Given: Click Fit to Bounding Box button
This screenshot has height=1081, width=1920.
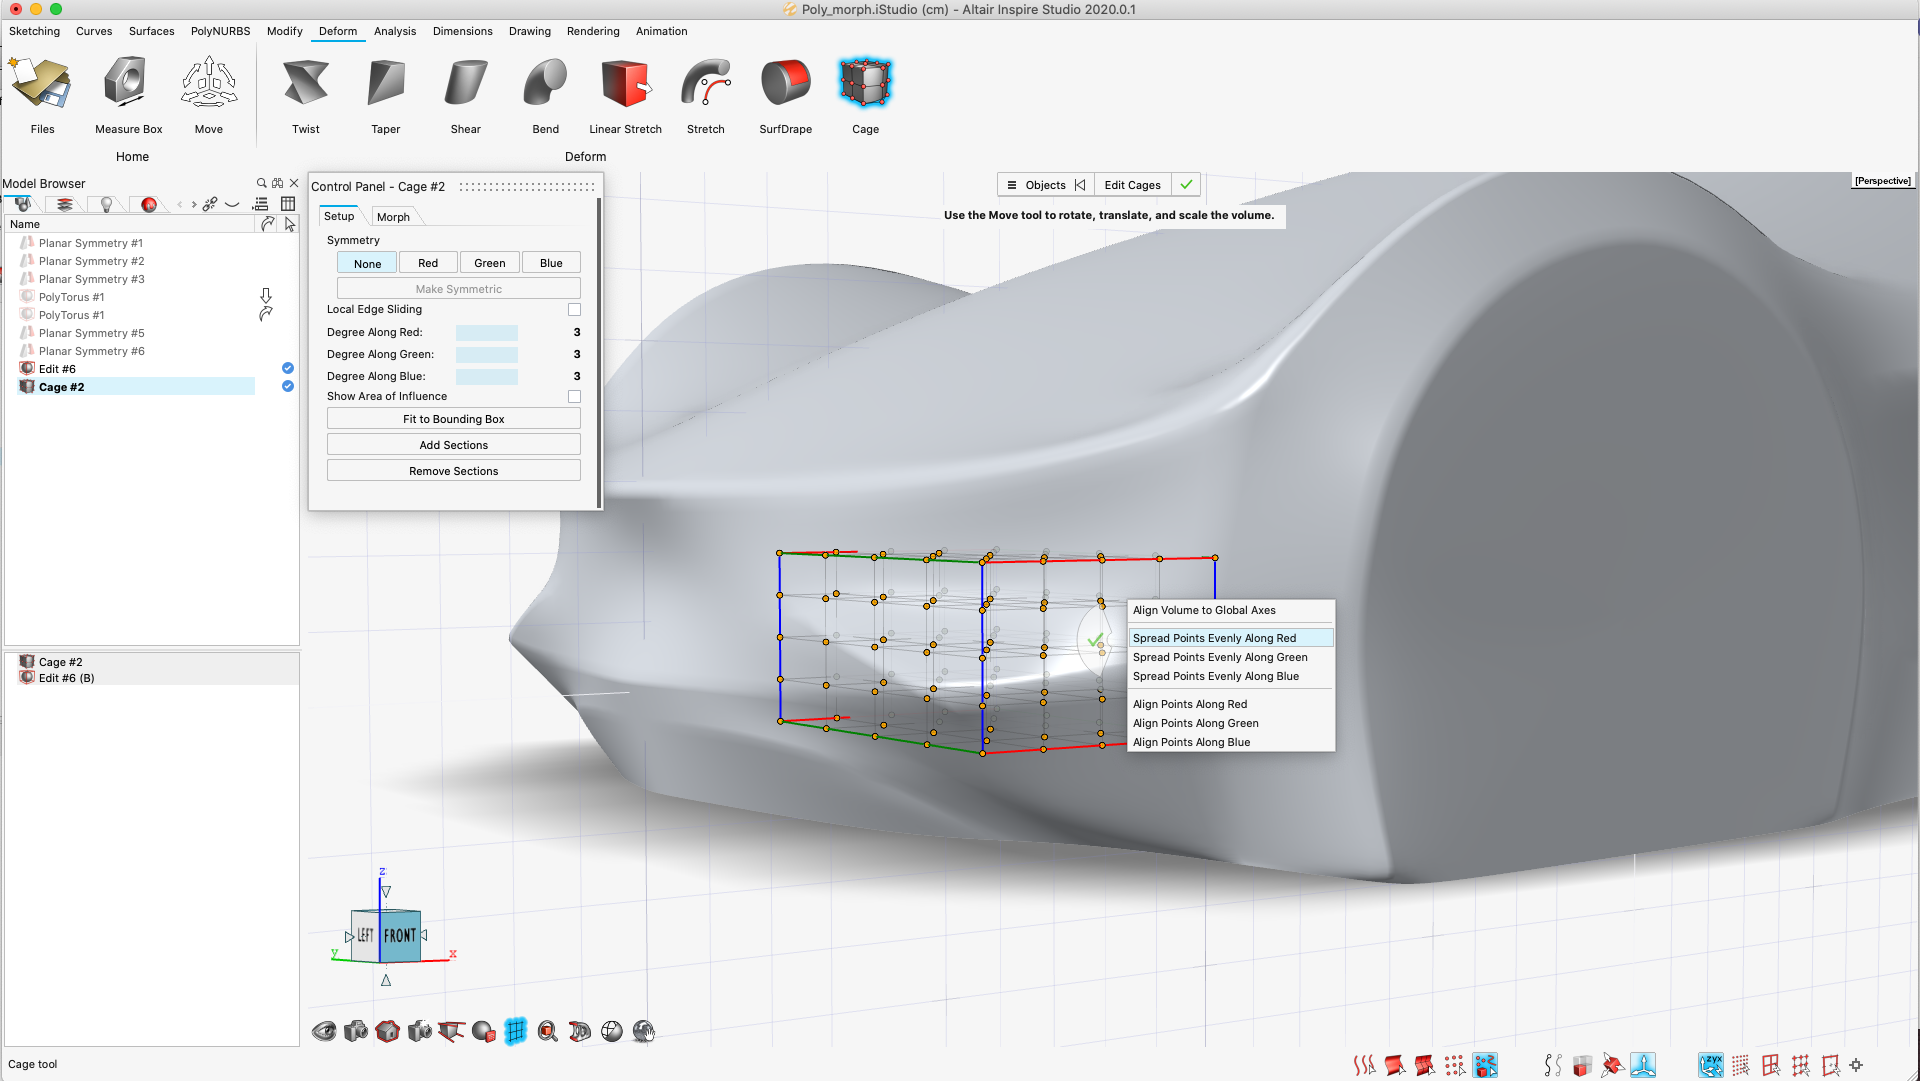Looking at the screenshot, I should tap(453, 419).
